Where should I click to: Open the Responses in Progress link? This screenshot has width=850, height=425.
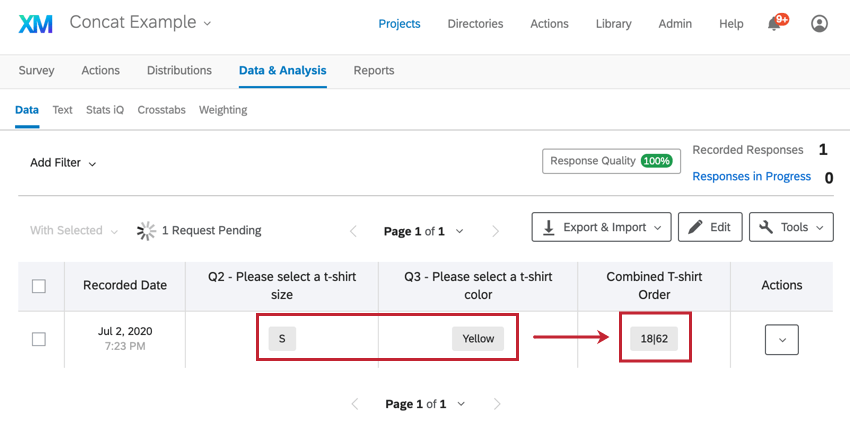click(x=751, y=176)
